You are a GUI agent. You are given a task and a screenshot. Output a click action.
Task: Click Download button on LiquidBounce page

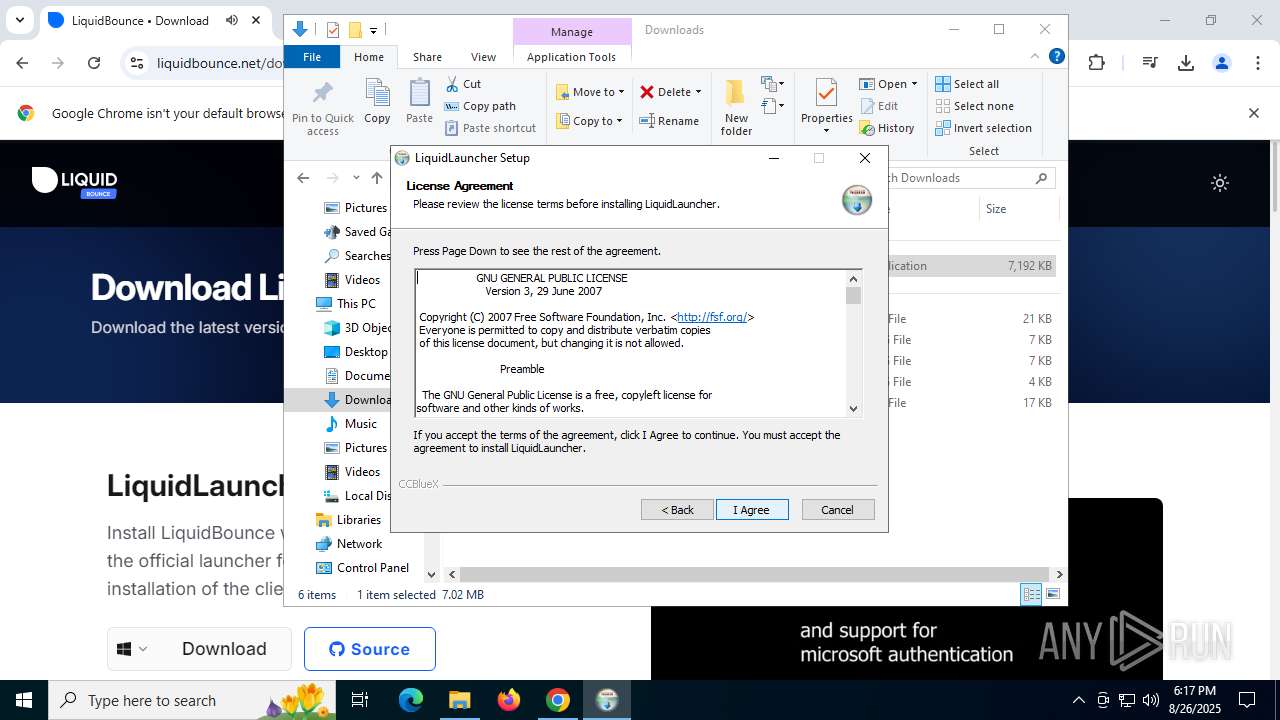224,649
